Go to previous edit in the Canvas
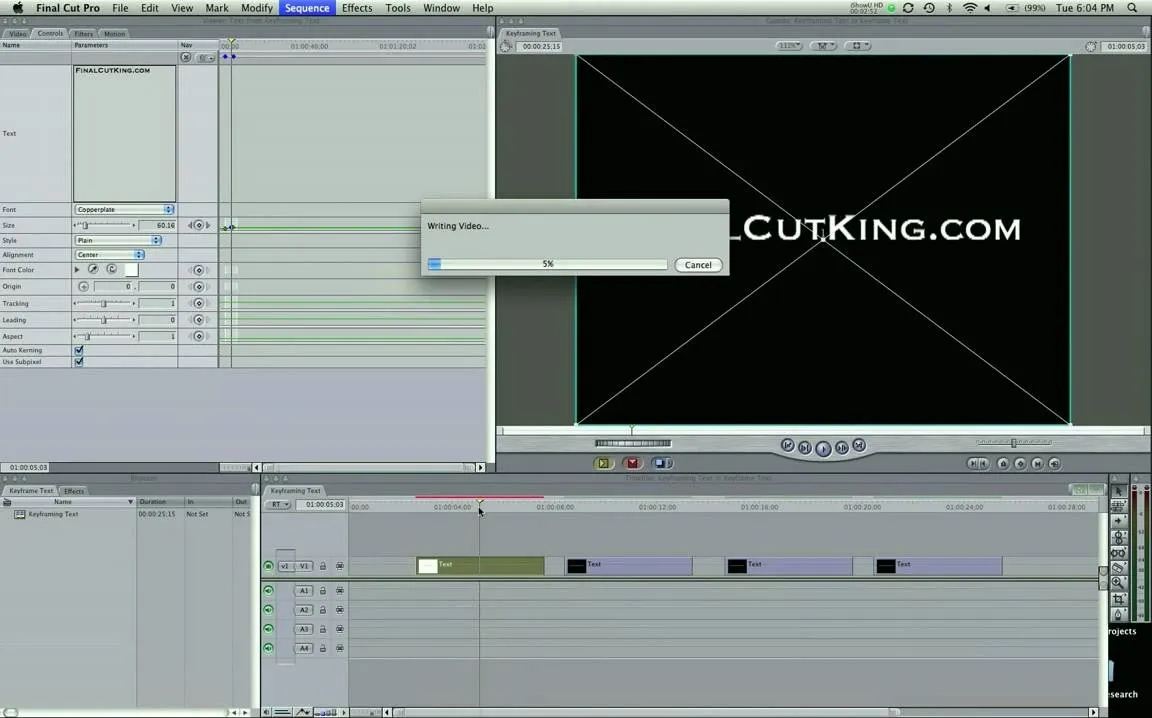The width and height of the screenshot is (1152, 718). pyautogui.click(x=788, y=445)
